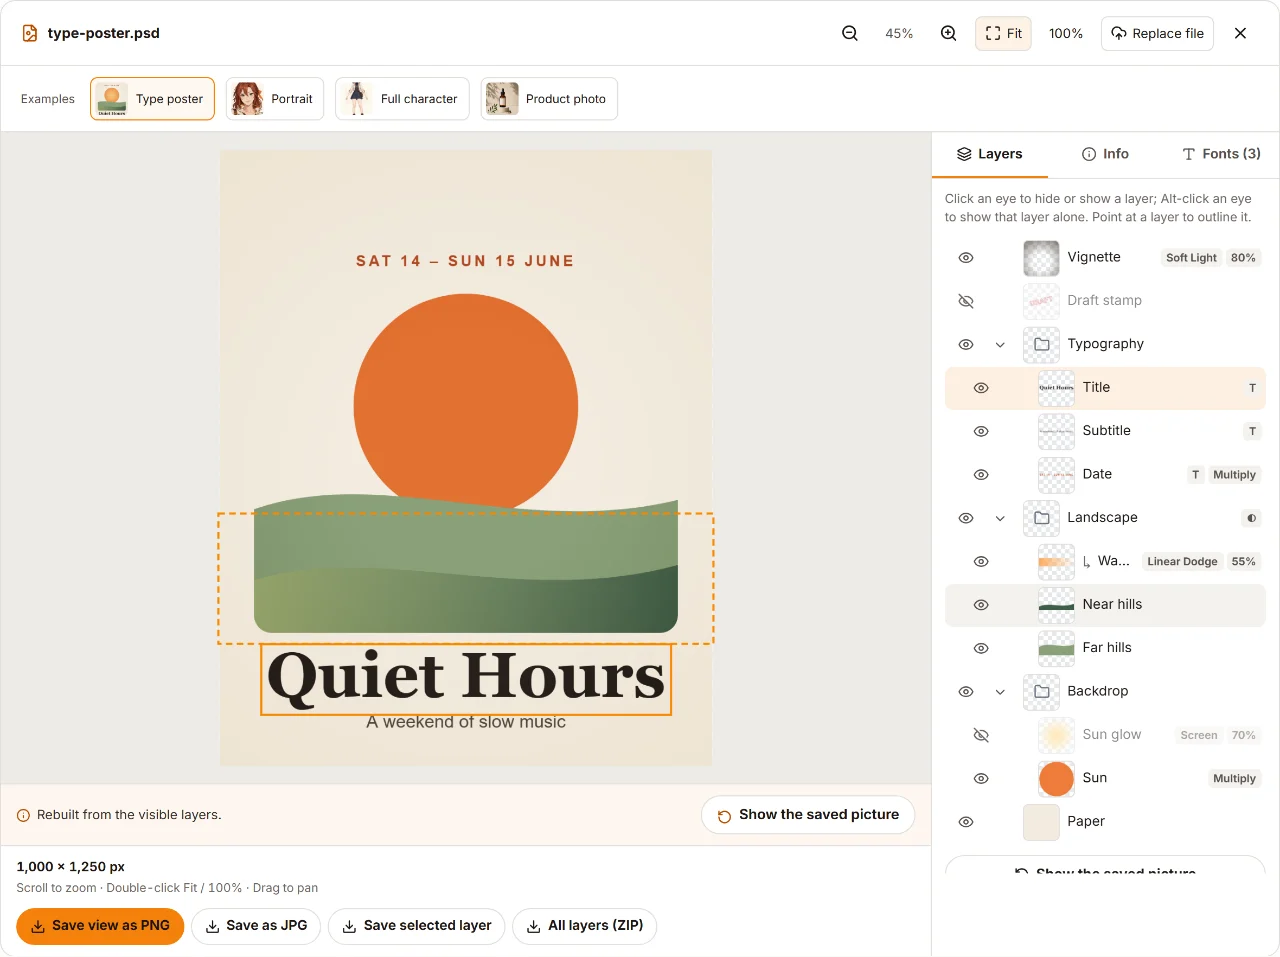Open the Info tab

click(1105, 154)
